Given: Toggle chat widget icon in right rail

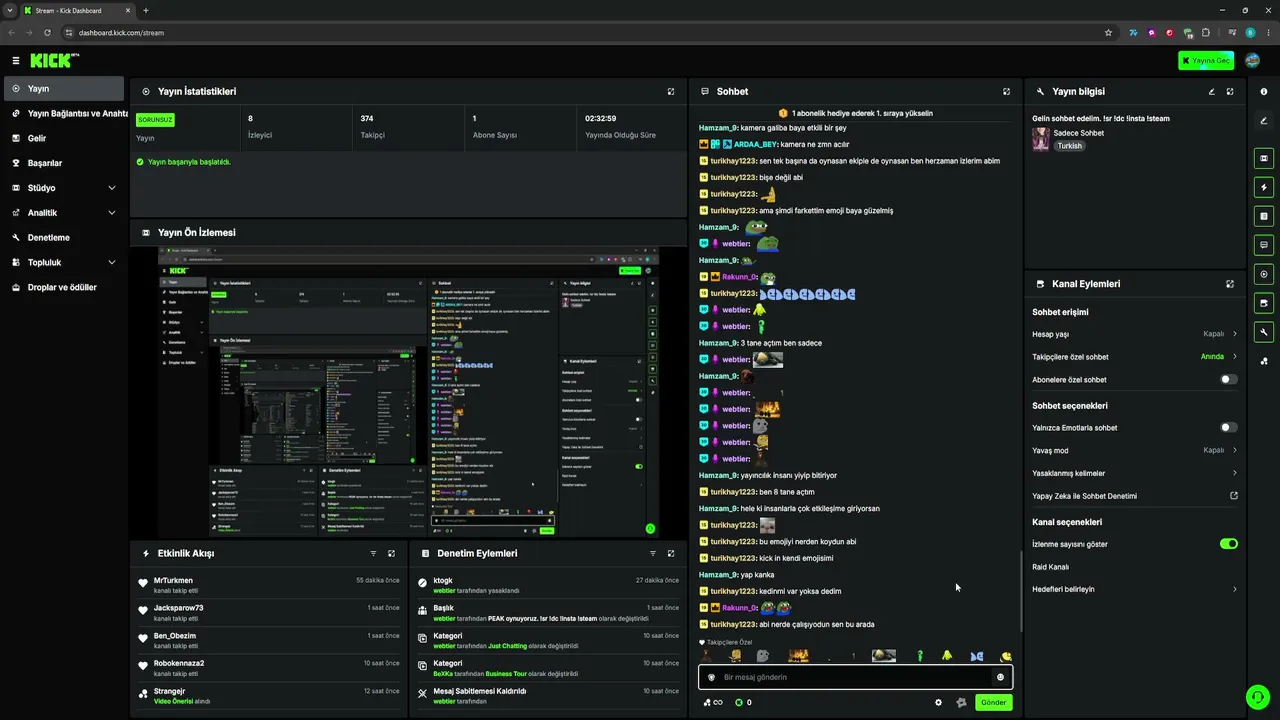Looking at the screenshot, I should [1264, 245].
